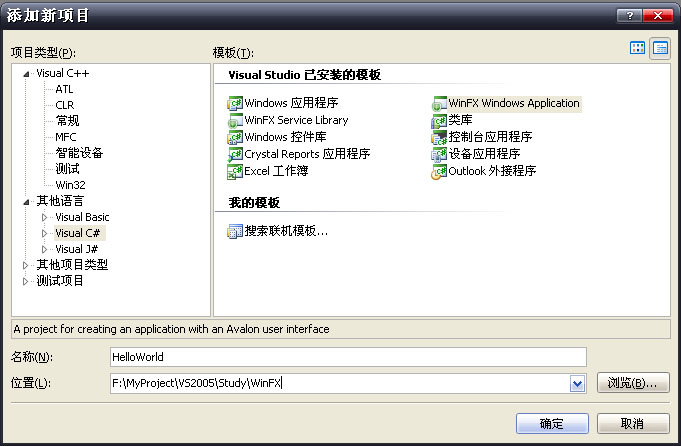The image size is (681, 446).
Task: Select the 测试项目 tree label
Action: pos(60,281)
